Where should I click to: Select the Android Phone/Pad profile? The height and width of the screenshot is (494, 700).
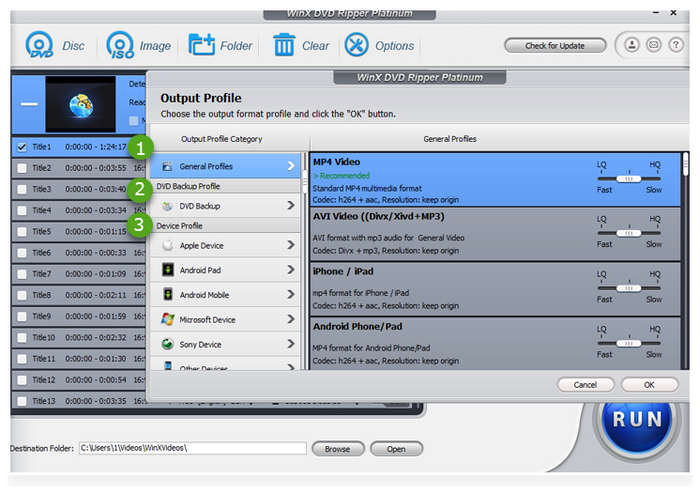[x=495, y=343]
